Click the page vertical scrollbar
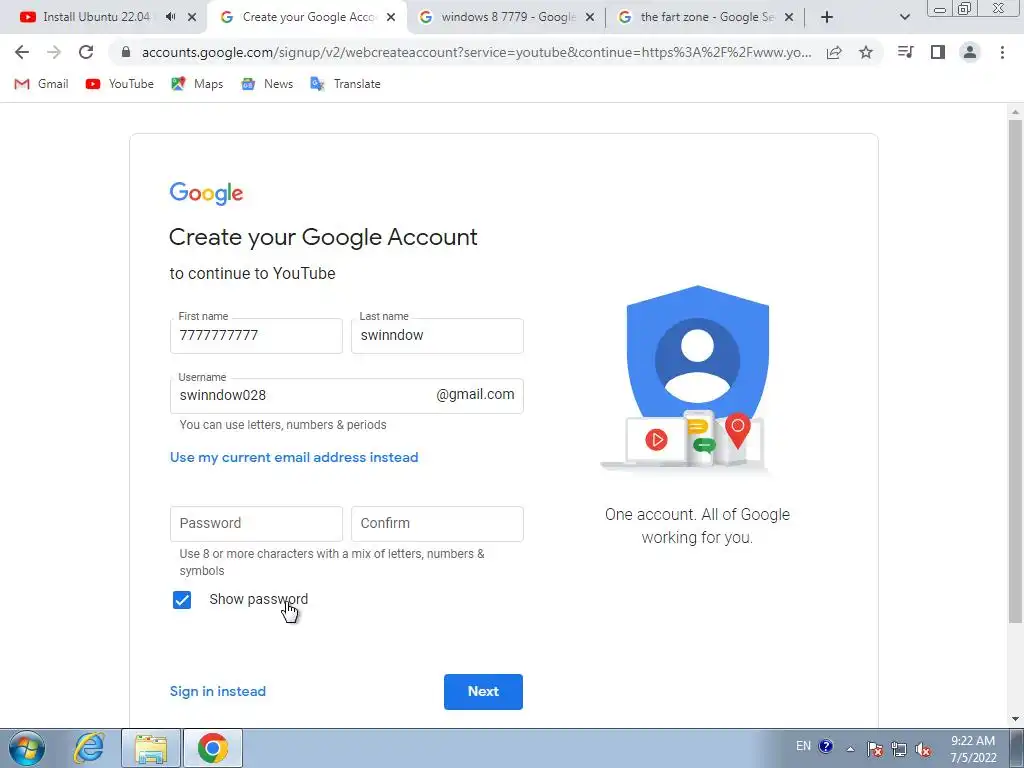Screen dimensions: 1024x768 point(1015,371)
